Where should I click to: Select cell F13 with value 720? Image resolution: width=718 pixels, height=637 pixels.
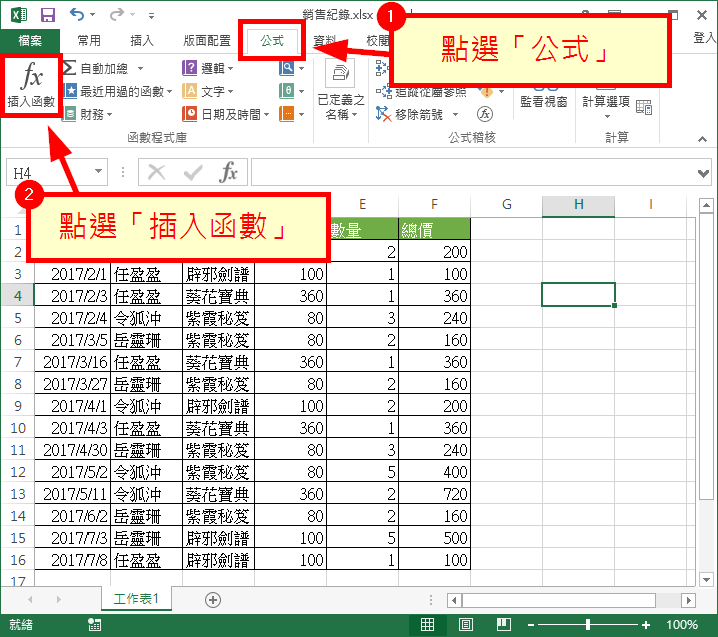[434, 493]
